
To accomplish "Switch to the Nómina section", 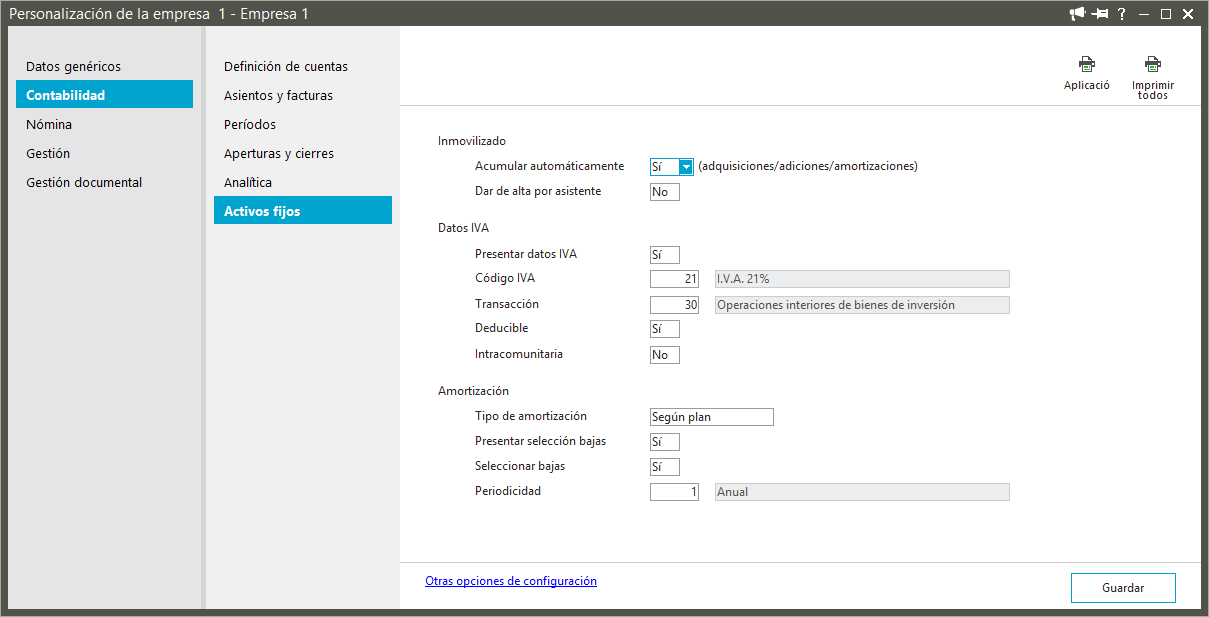I will (49, 125).
